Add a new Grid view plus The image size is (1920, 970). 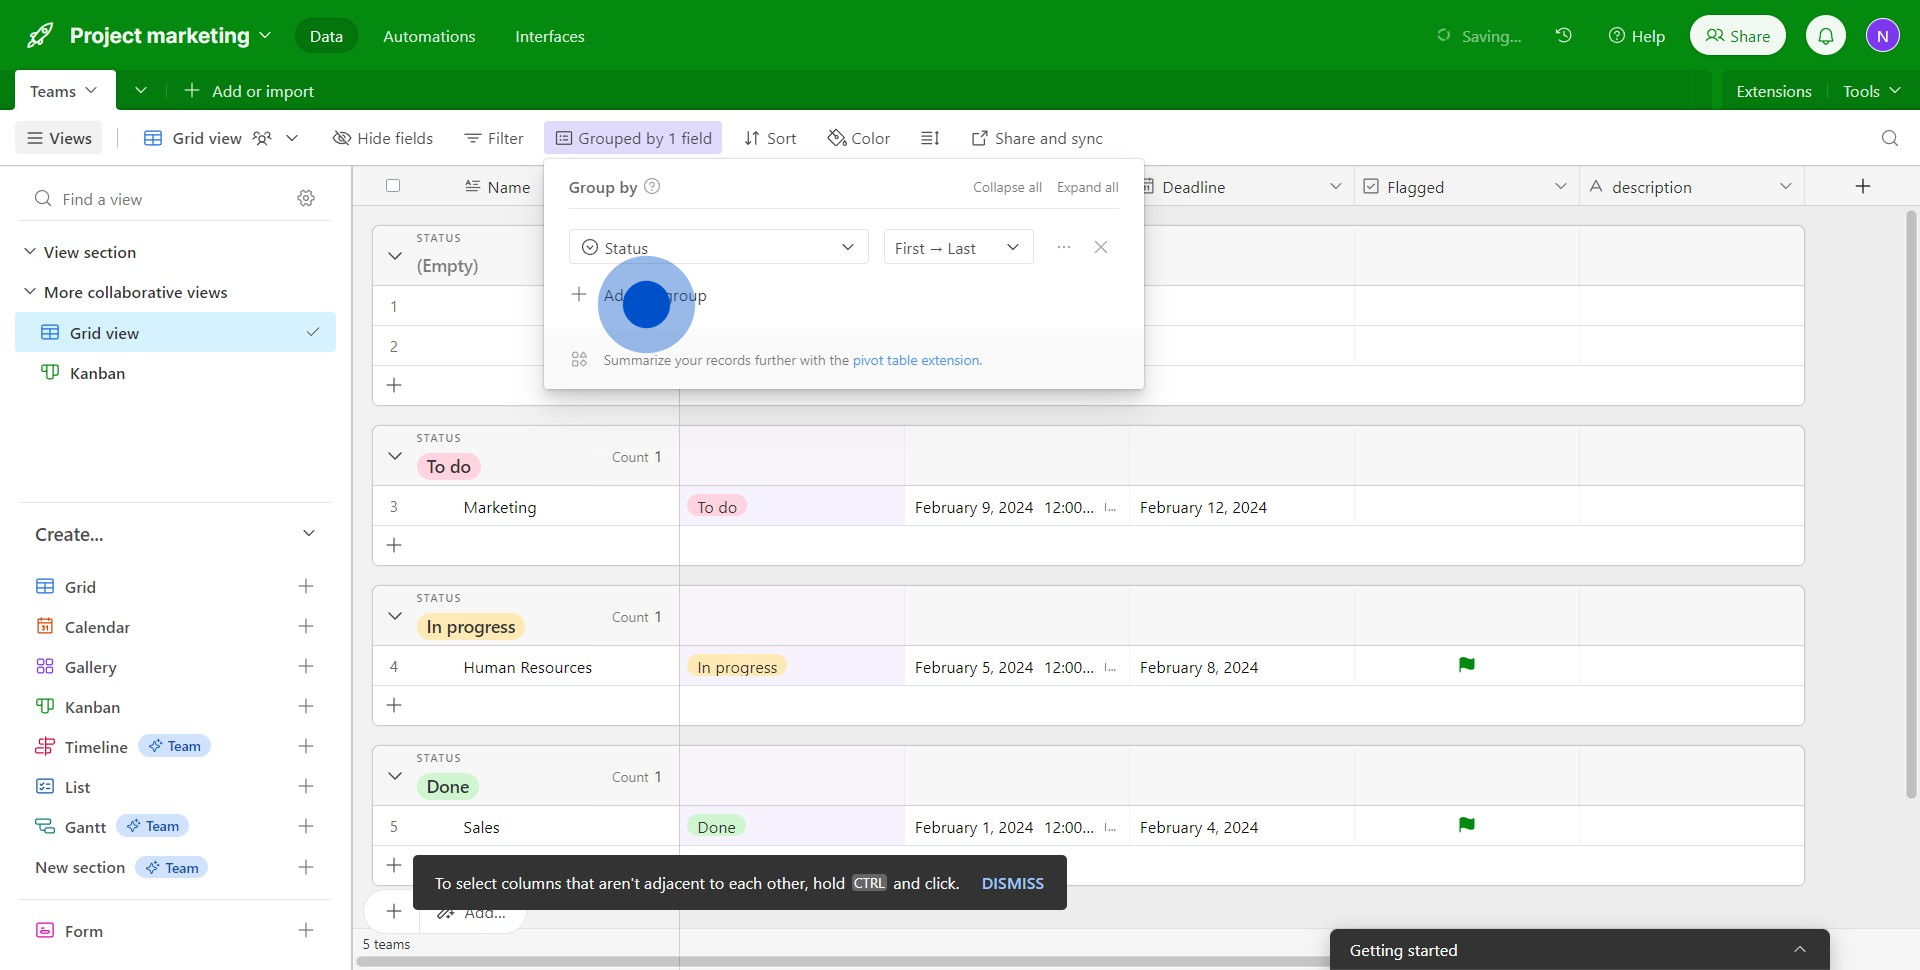[x=306, y=586]
